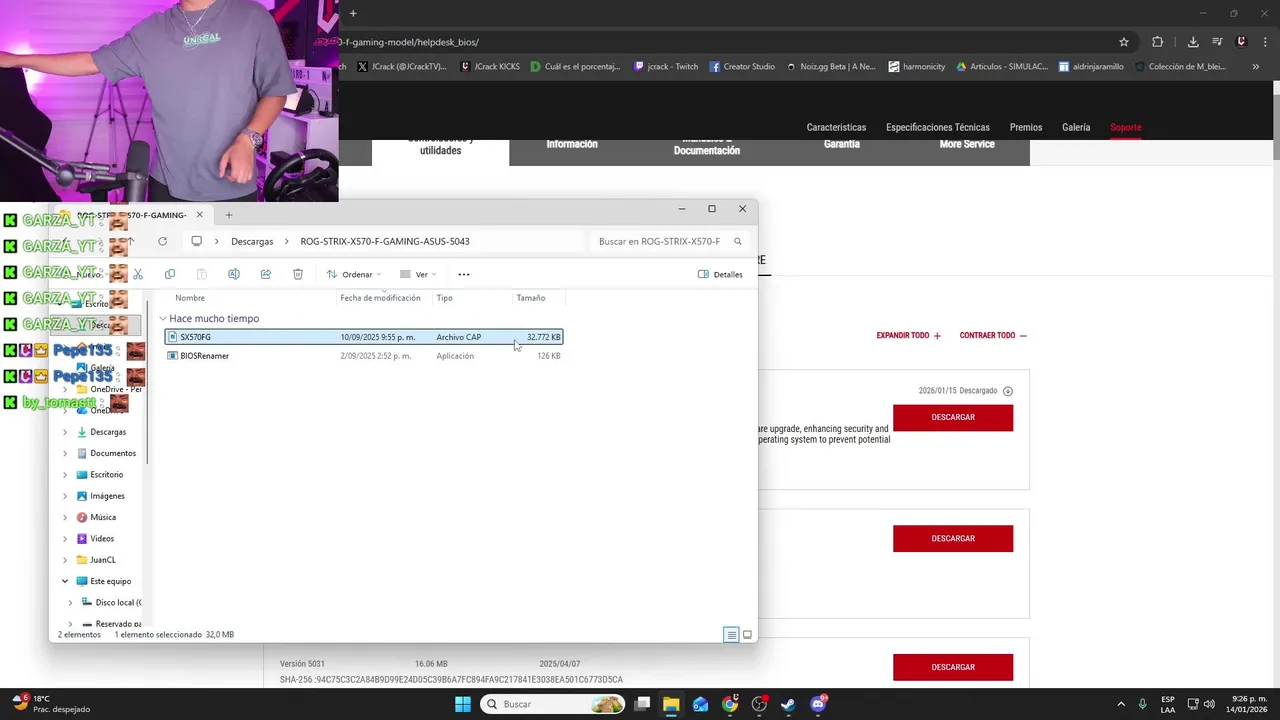Open Creator Studio bookmark
This screenshot has width=1280, height=720.
[x=742, y=67]
